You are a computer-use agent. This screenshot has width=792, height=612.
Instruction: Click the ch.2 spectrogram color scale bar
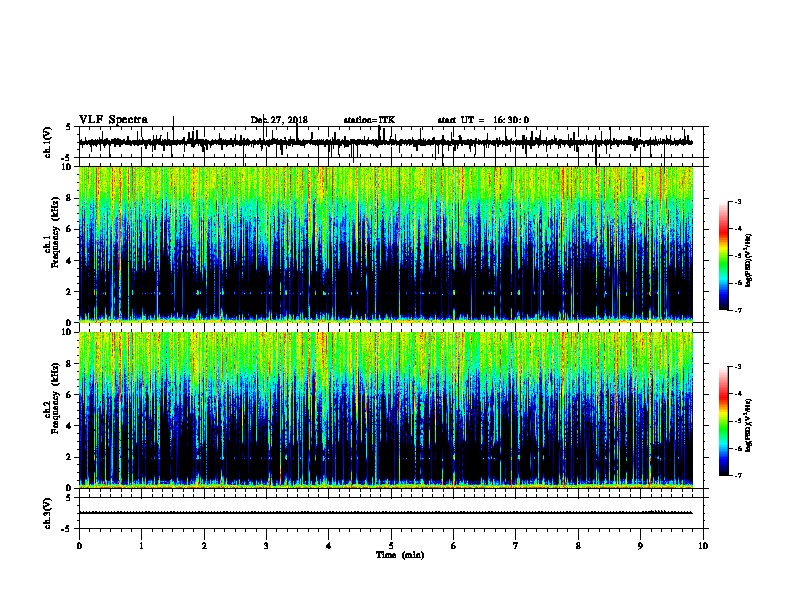click(723, 421)
